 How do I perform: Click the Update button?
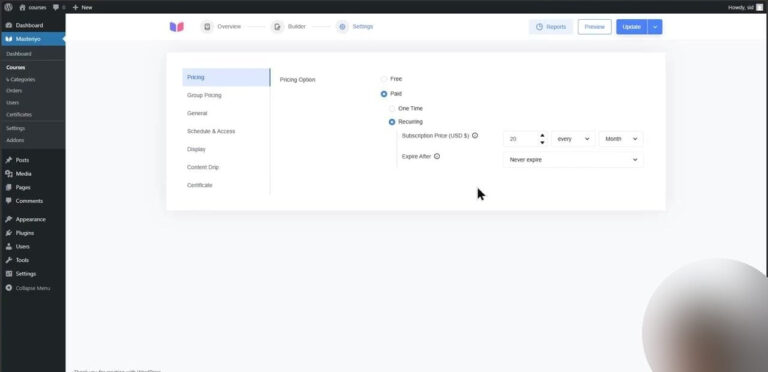[632, 27]
